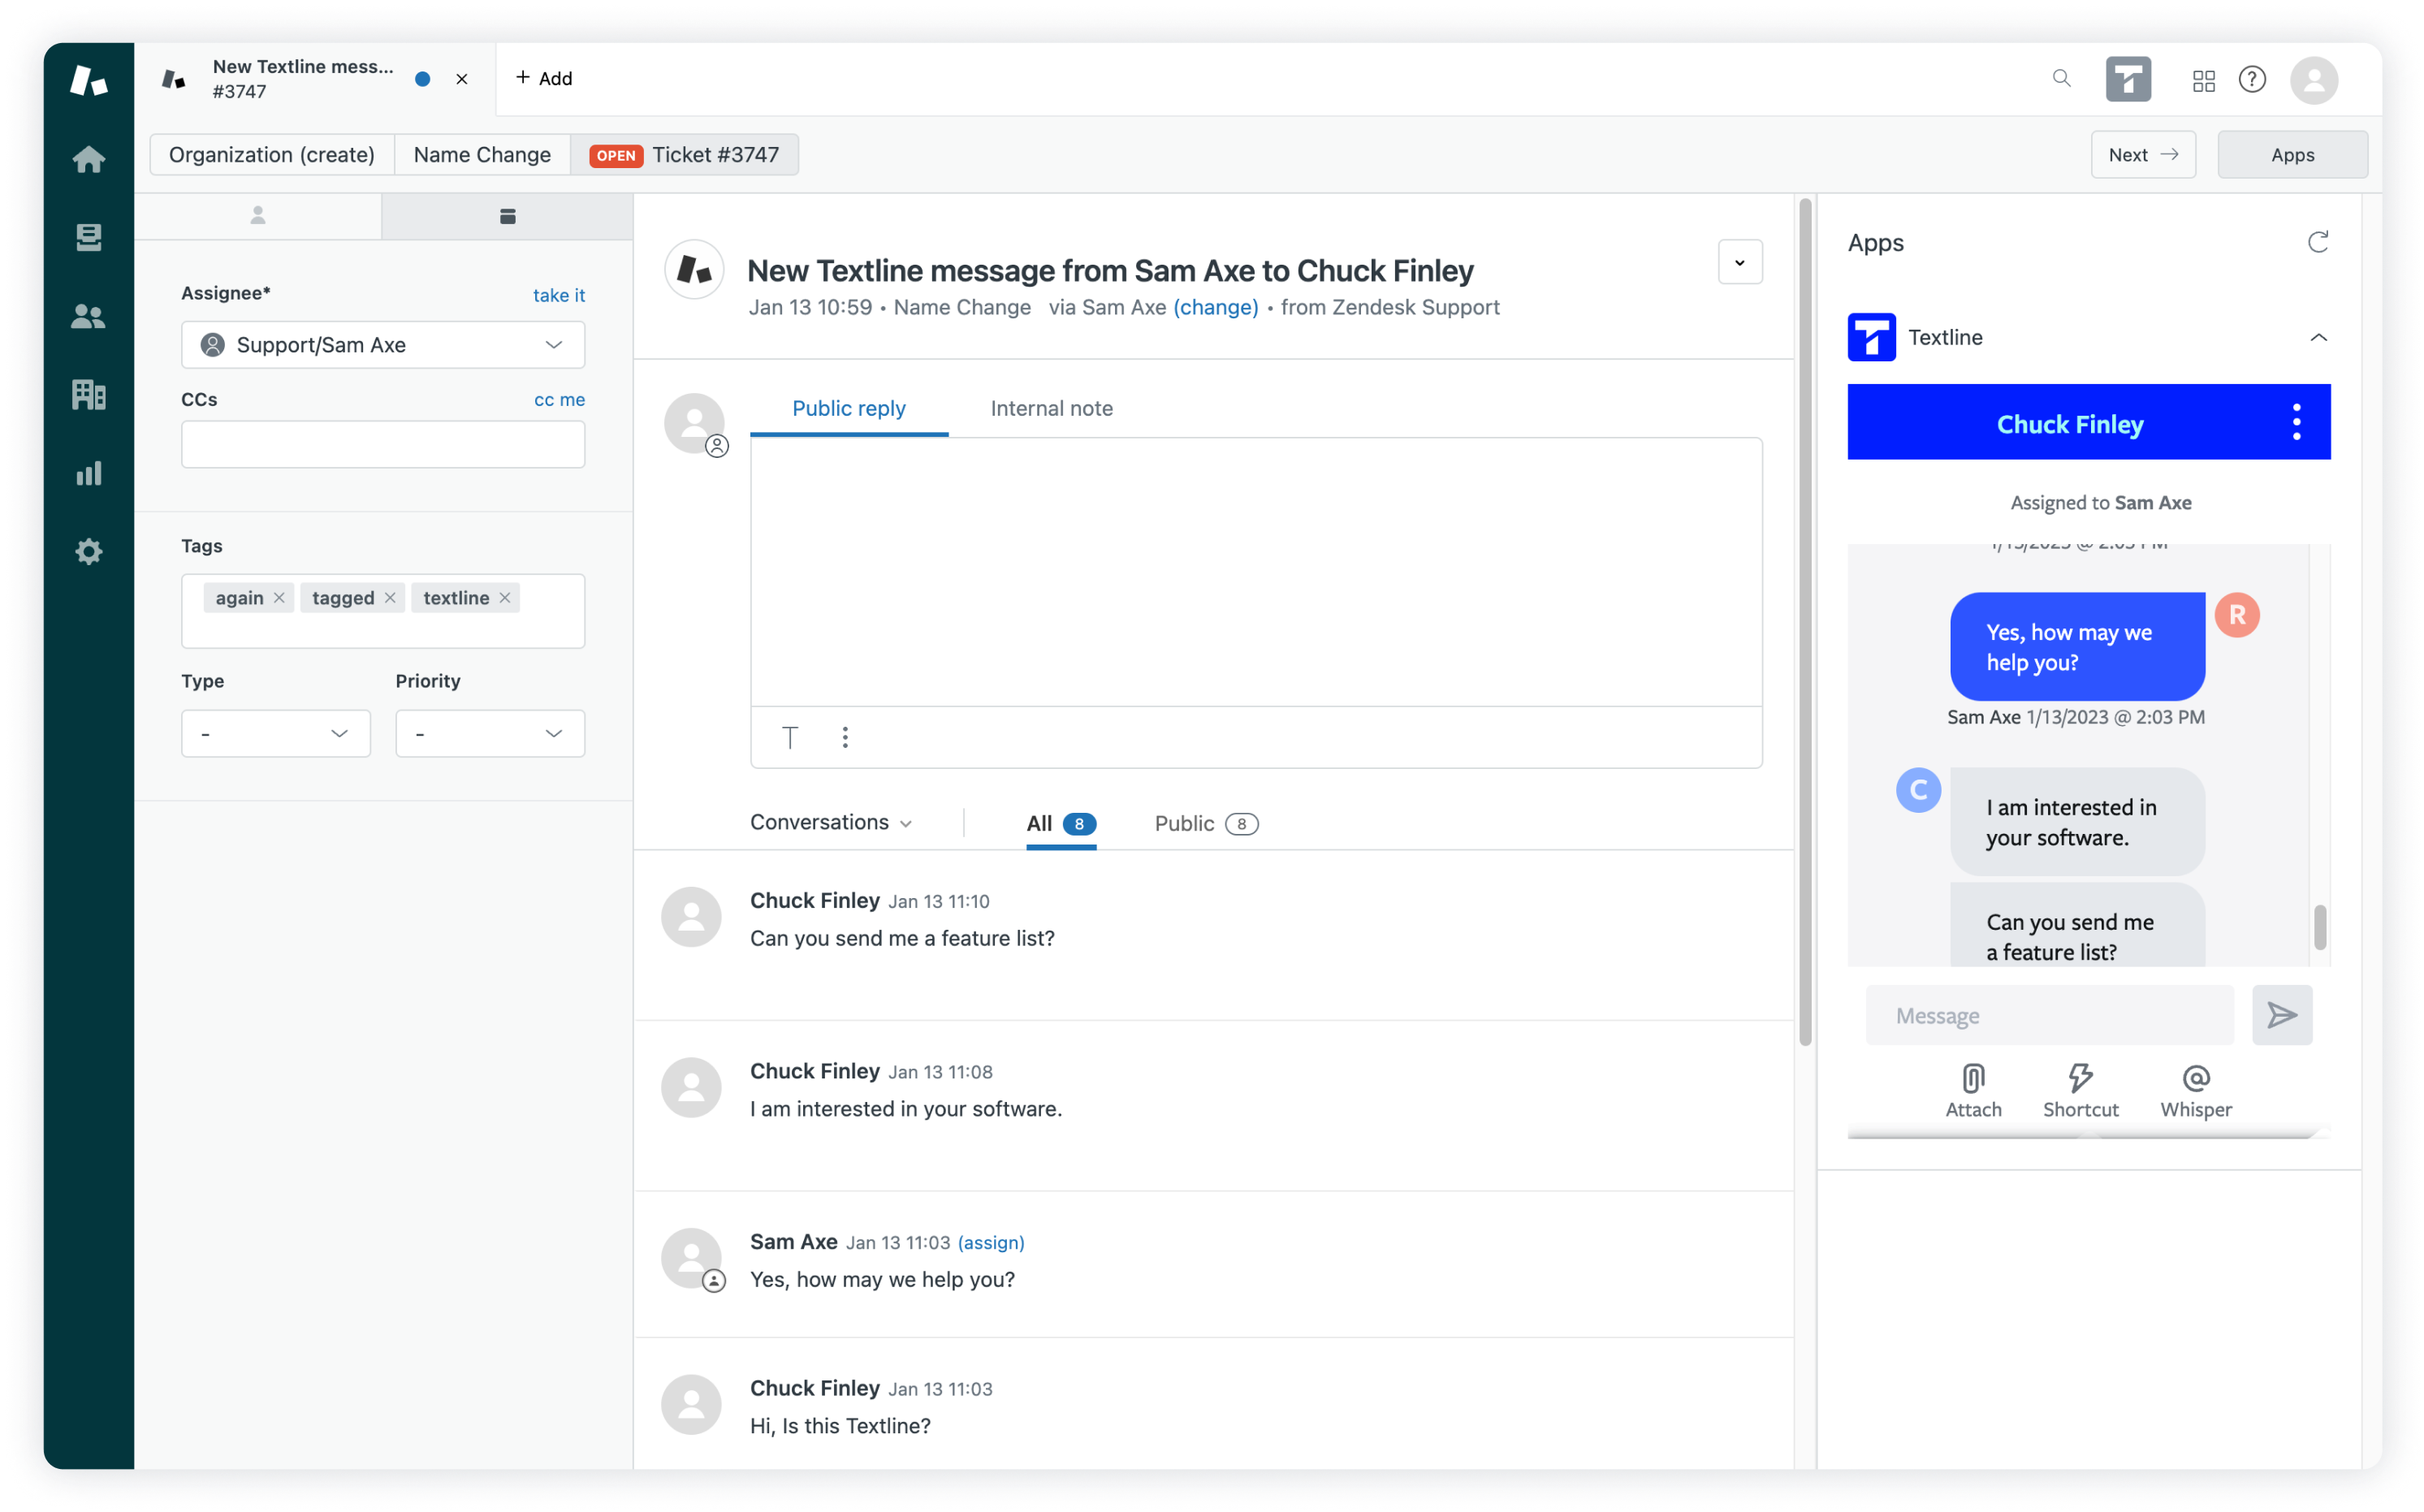The height and width of the screenshot is (1512, 2424).
Task: Open the search icon in the top bar
Action: tap(2061, 78)
